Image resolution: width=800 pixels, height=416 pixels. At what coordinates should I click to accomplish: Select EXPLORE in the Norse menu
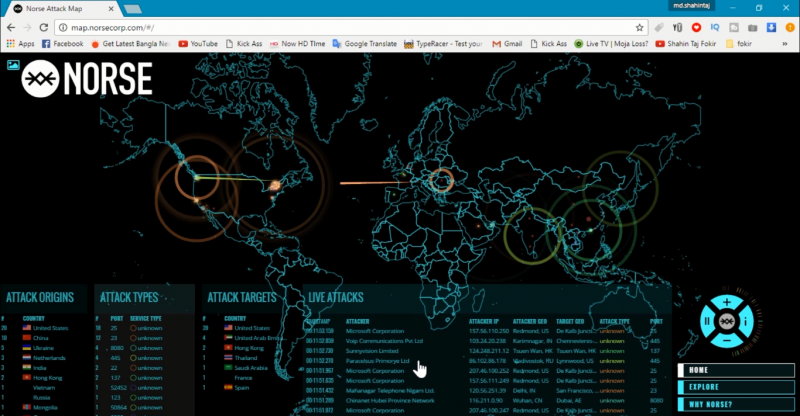pos(736,387)
